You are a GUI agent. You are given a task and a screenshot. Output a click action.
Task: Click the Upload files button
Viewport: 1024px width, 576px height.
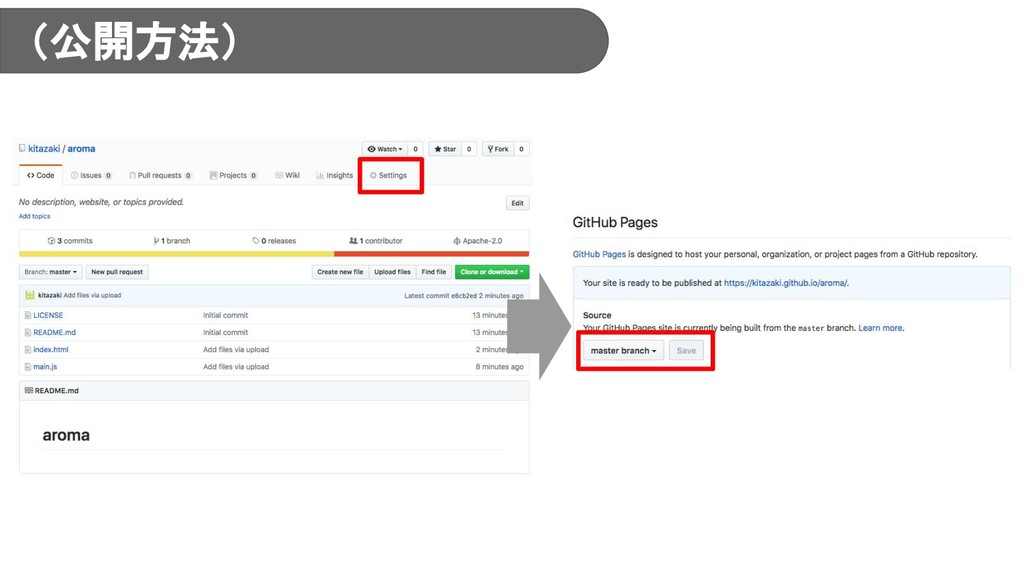(x=392, y=272)
